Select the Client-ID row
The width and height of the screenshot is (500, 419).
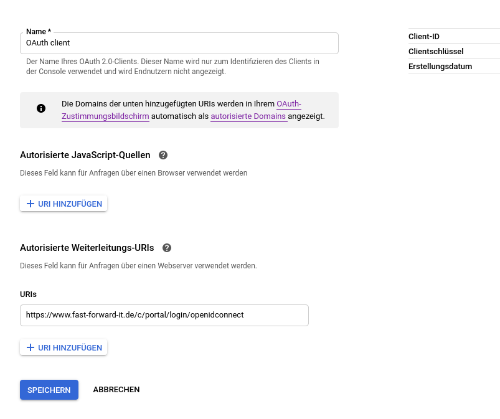[454, 36]
